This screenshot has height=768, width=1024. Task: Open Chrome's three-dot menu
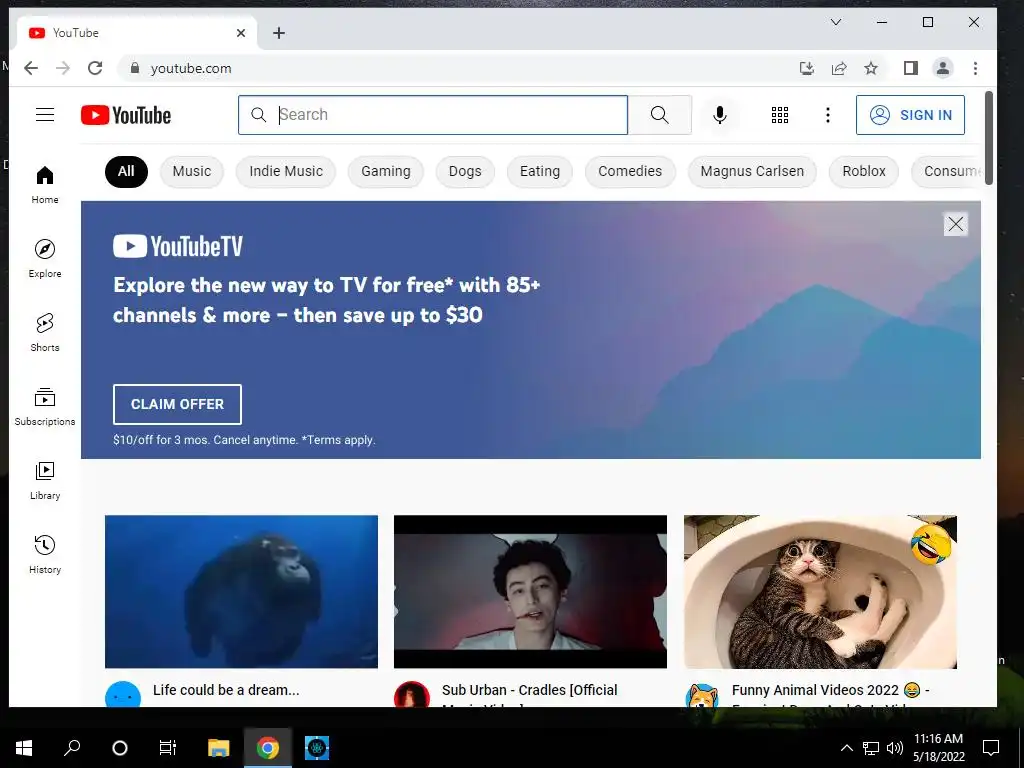click(x=975, y=68)
